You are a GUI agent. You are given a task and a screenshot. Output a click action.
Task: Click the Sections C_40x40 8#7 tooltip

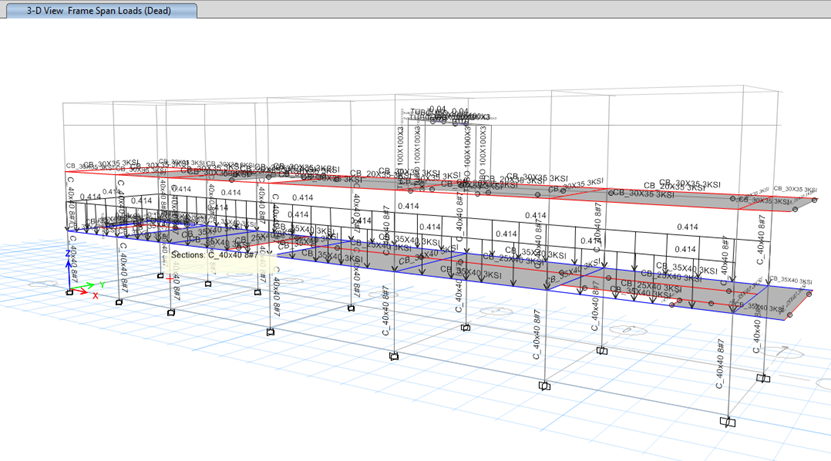[214, 255]
